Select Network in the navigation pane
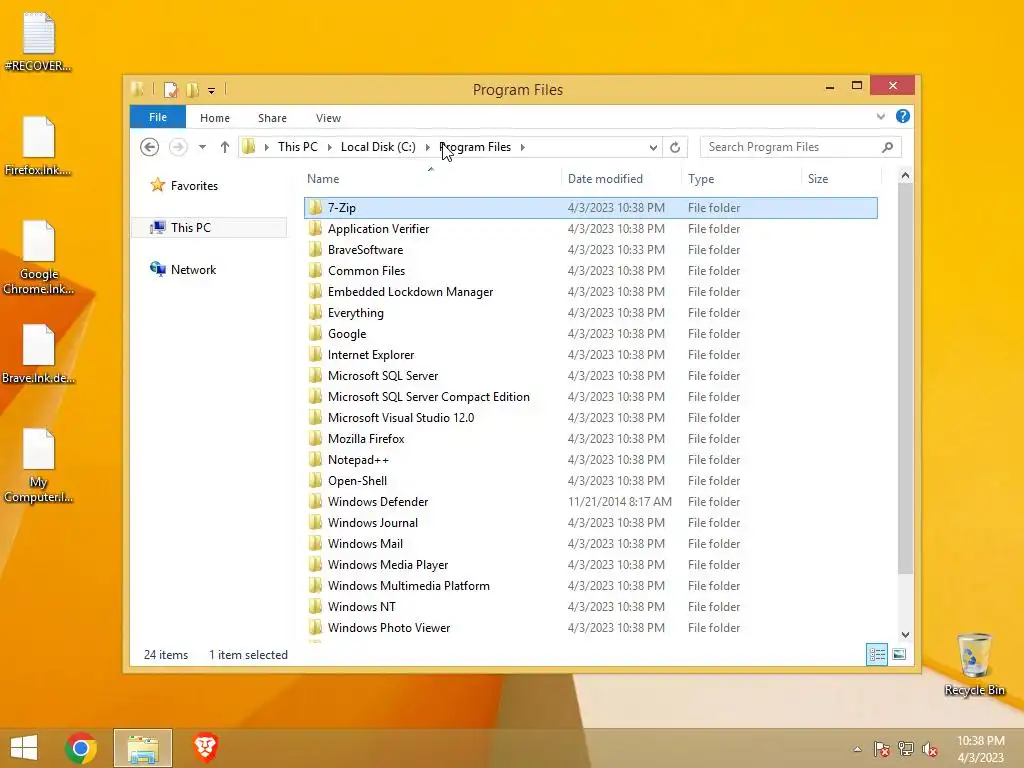 coord(193,270)
